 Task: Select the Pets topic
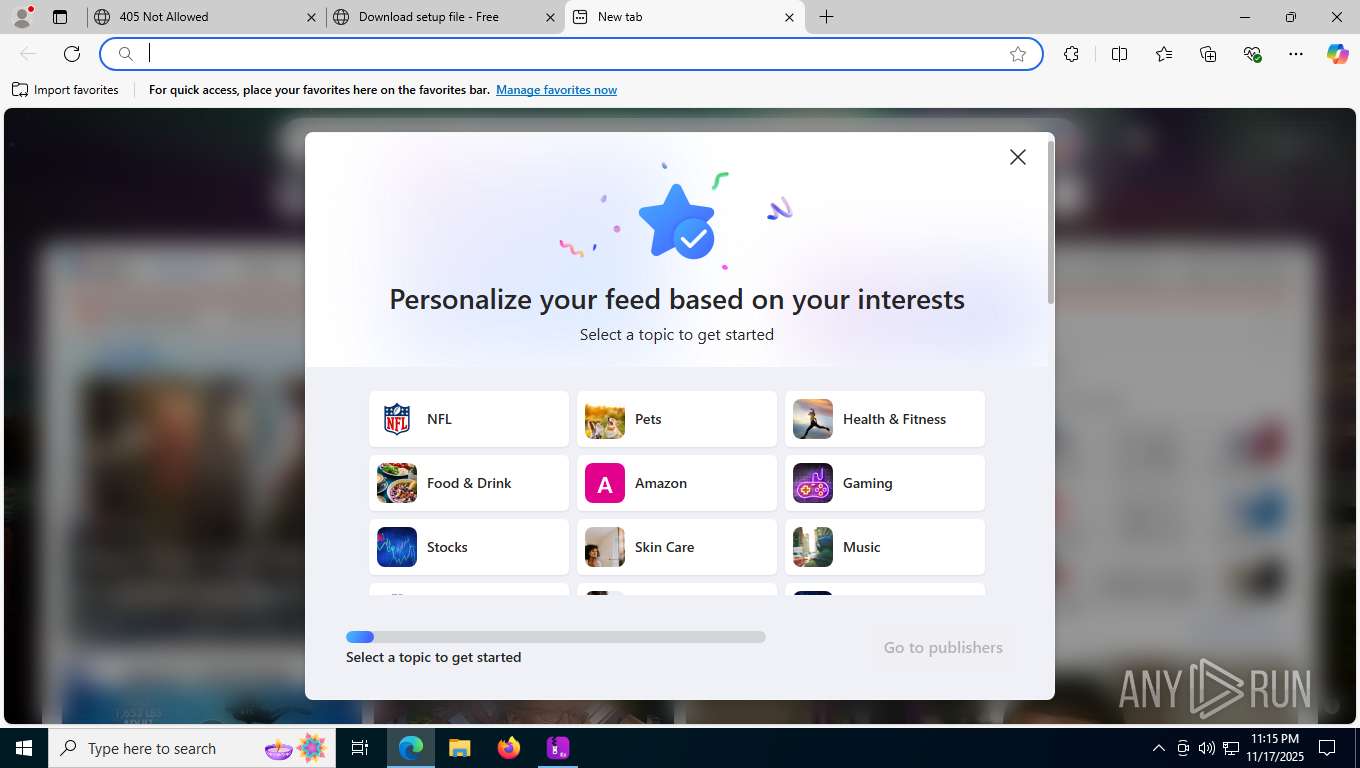tap(677, 419)
